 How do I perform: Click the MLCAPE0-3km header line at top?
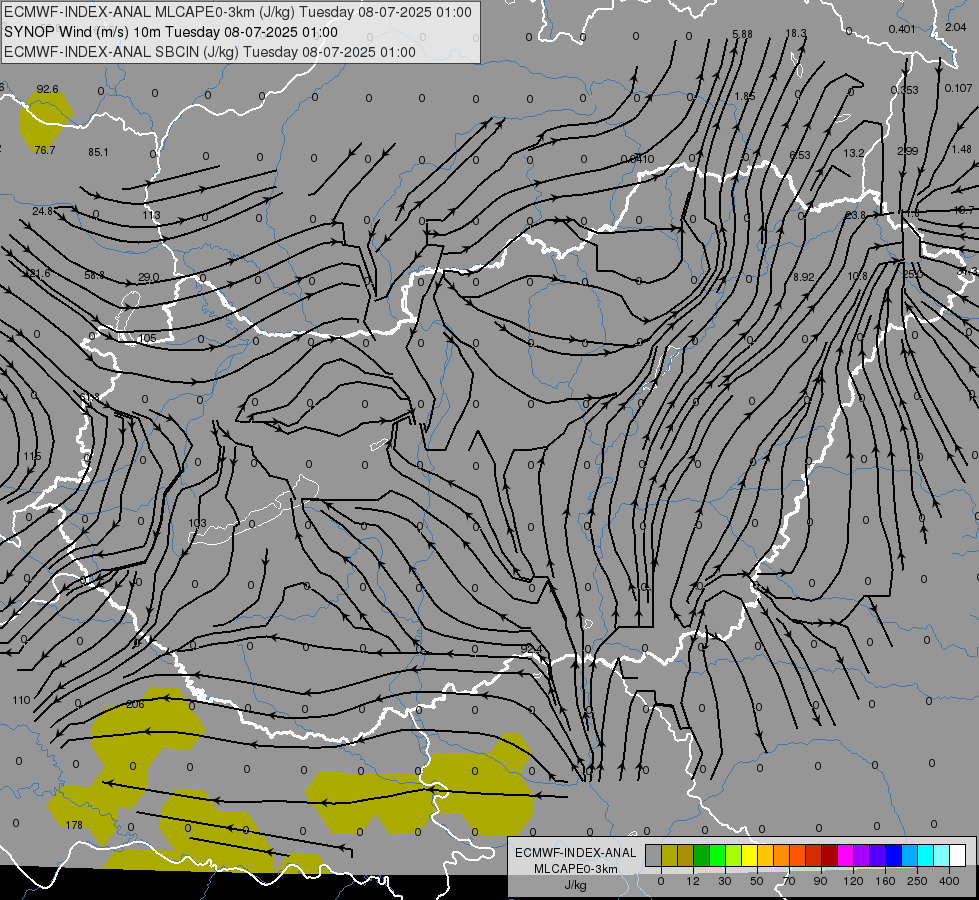pyautogui.click(x=238, y=12)
